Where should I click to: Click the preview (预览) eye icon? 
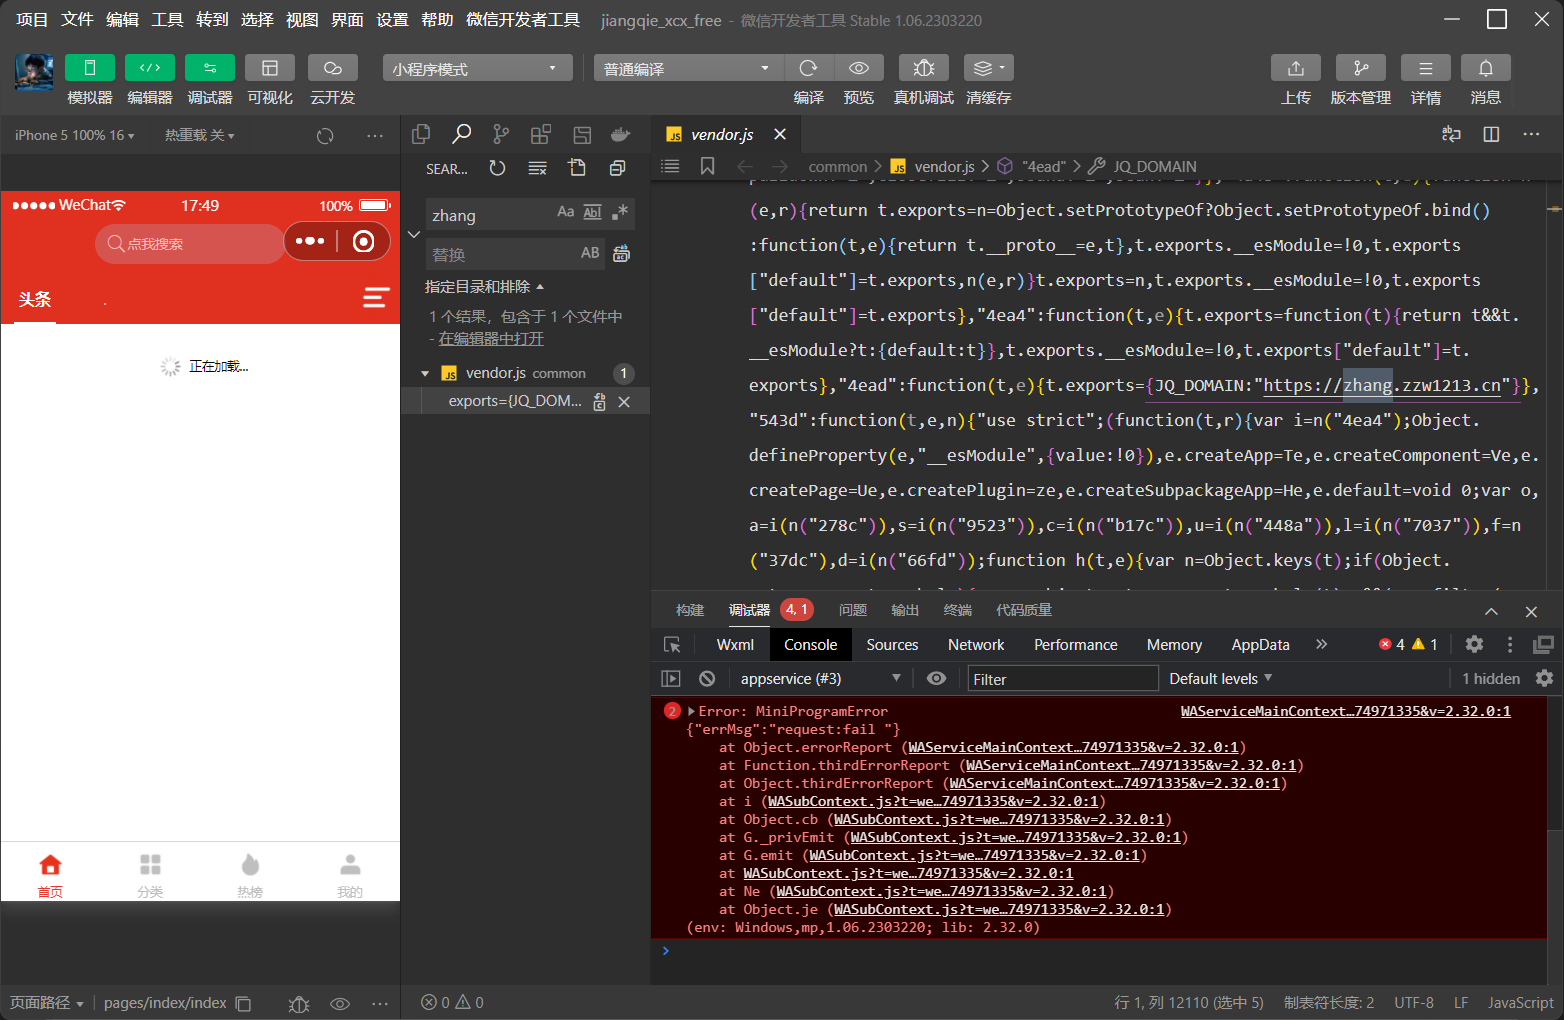pos(858,68)
